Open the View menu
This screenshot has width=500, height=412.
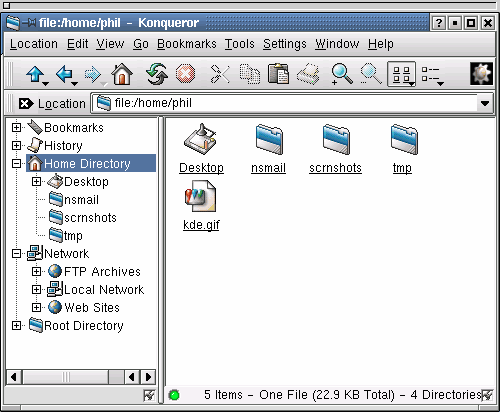110,44
